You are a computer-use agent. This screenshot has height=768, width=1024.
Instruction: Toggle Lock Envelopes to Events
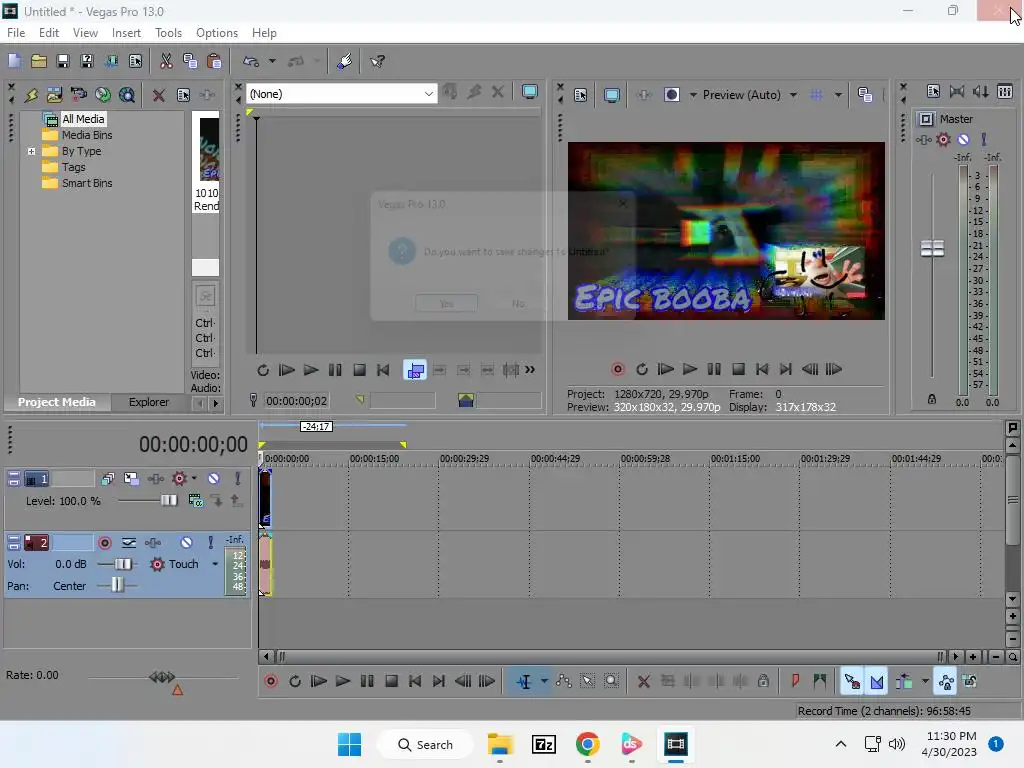946,682
